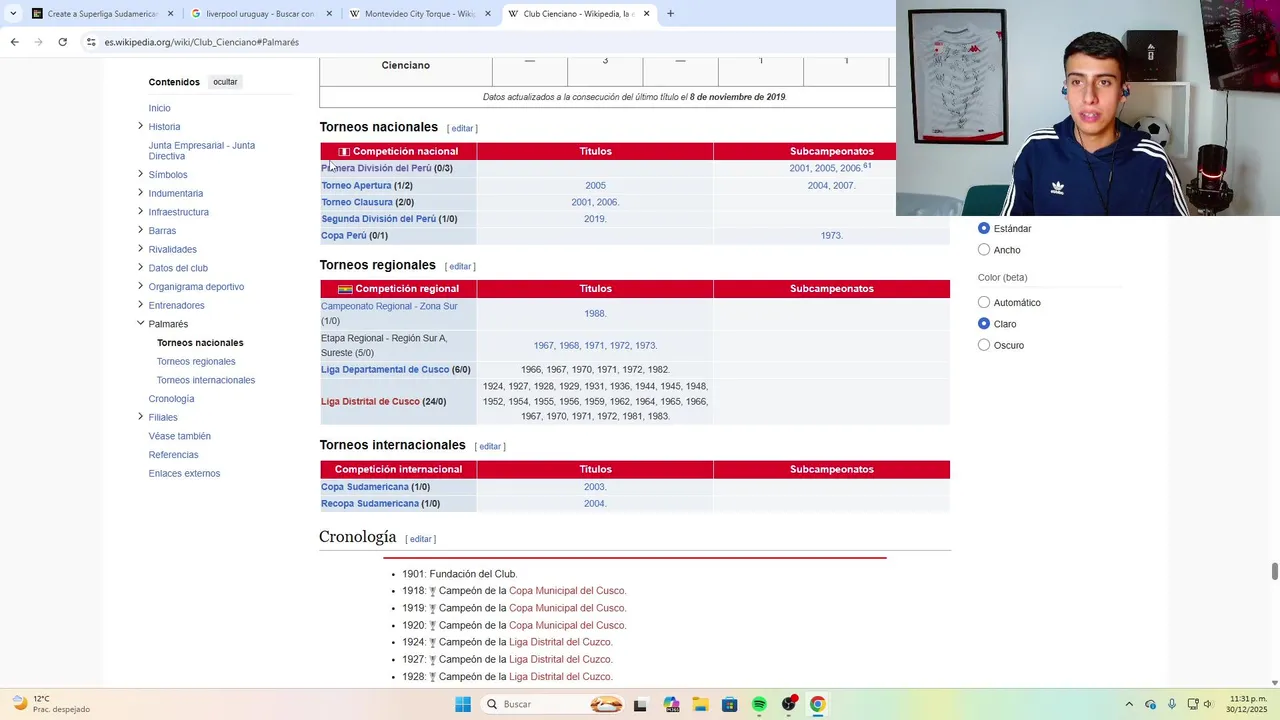Open File Explorer from the taskbar
Viewport: 1280px width, 720px height.
(700, 704)
